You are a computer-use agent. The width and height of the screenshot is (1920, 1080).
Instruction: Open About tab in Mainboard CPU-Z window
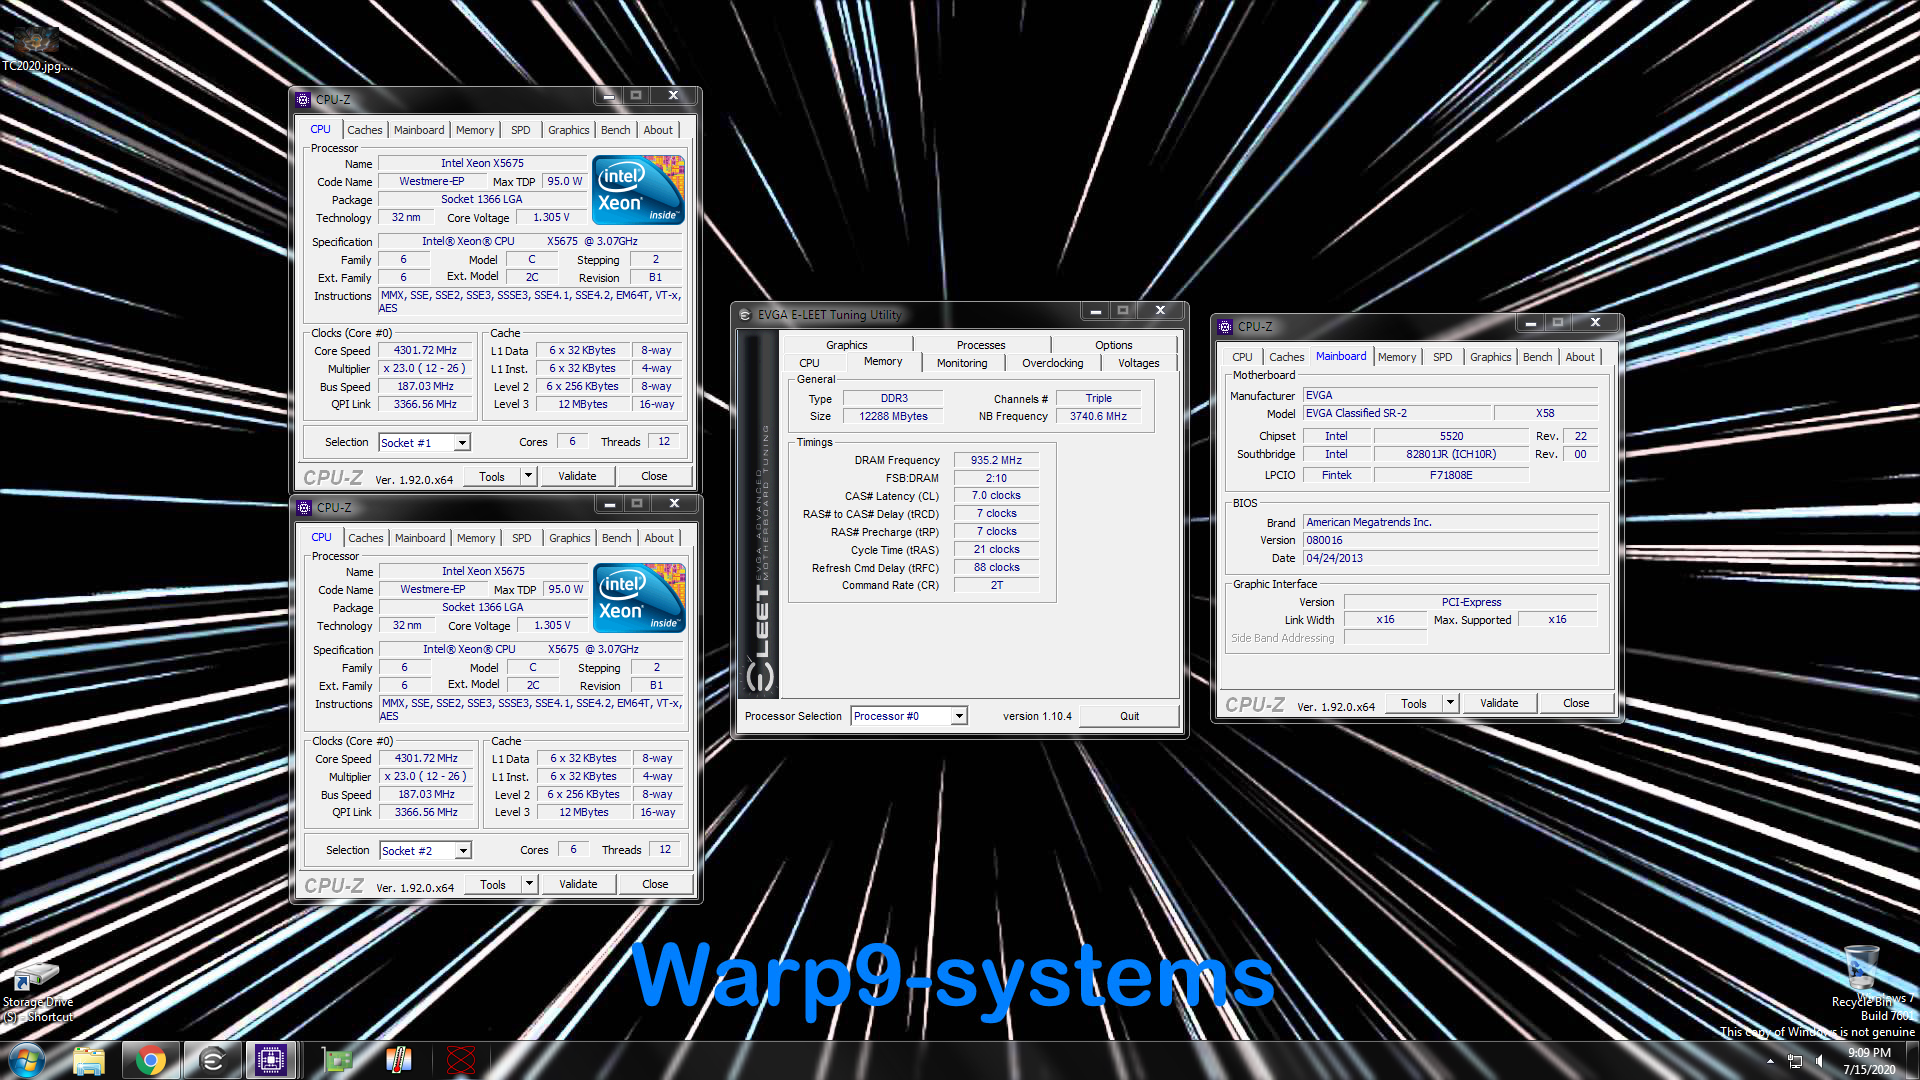point(1580,357)
